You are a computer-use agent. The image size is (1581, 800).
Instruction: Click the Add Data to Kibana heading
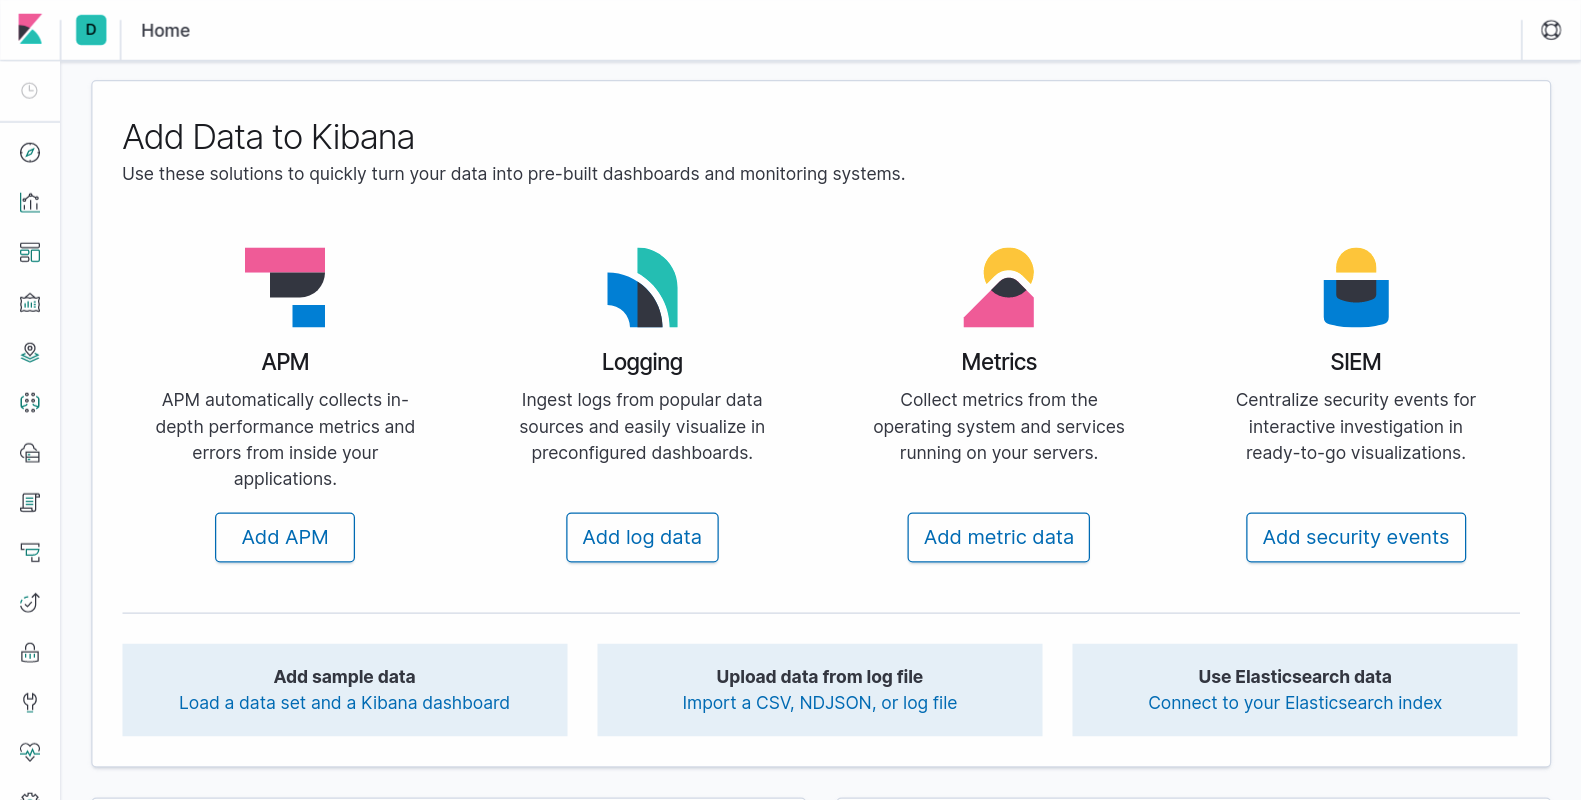[x=268, y=137]
